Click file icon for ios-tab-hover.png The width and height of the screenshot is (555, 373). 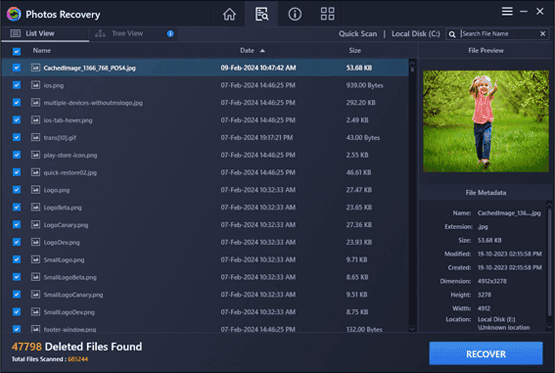[35, 120]
